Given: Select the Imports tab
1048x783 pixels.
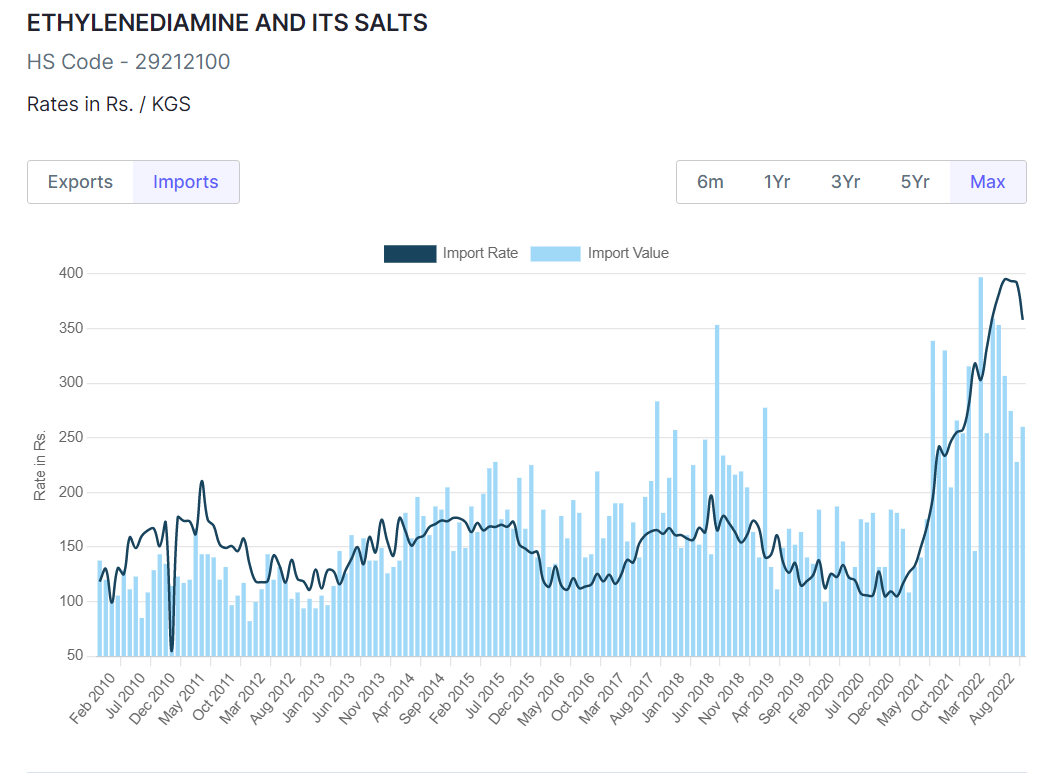Looking at the screenshot, I should [186, 182].
